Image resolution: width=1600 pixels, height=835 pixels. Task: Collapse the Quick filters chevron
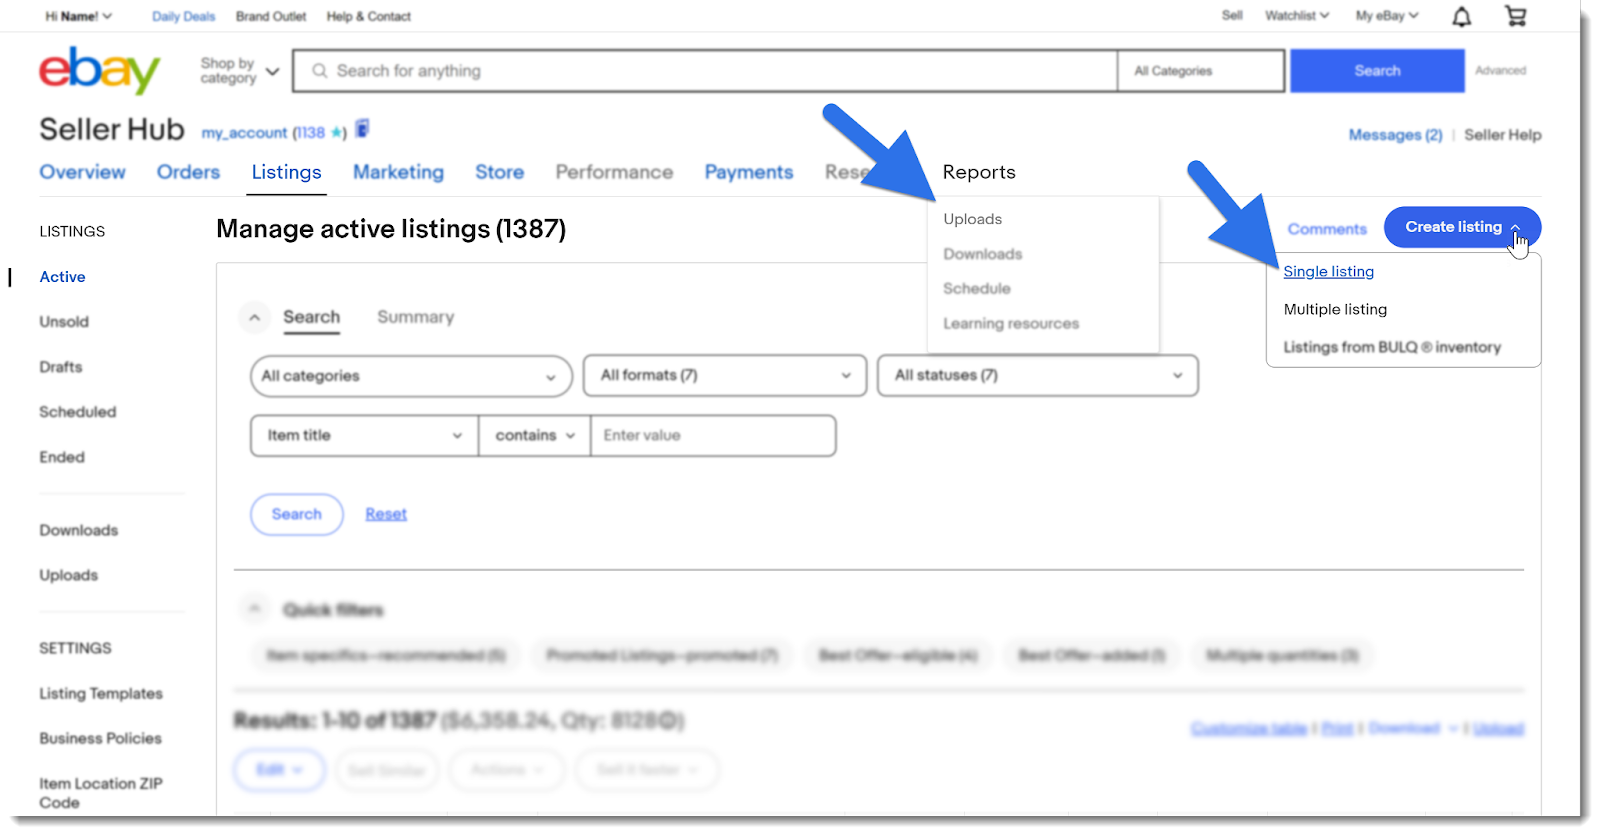pos(255,608)
